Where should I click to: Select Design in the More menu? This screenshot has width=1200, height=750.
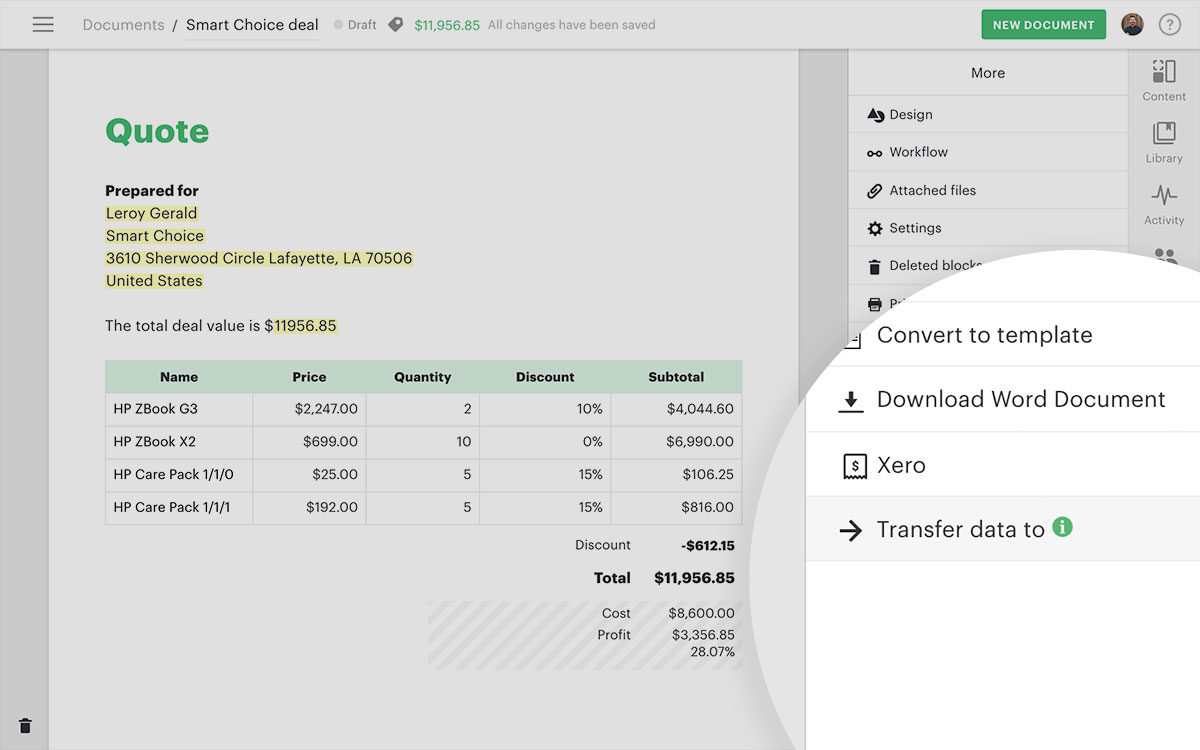point(988,115)
